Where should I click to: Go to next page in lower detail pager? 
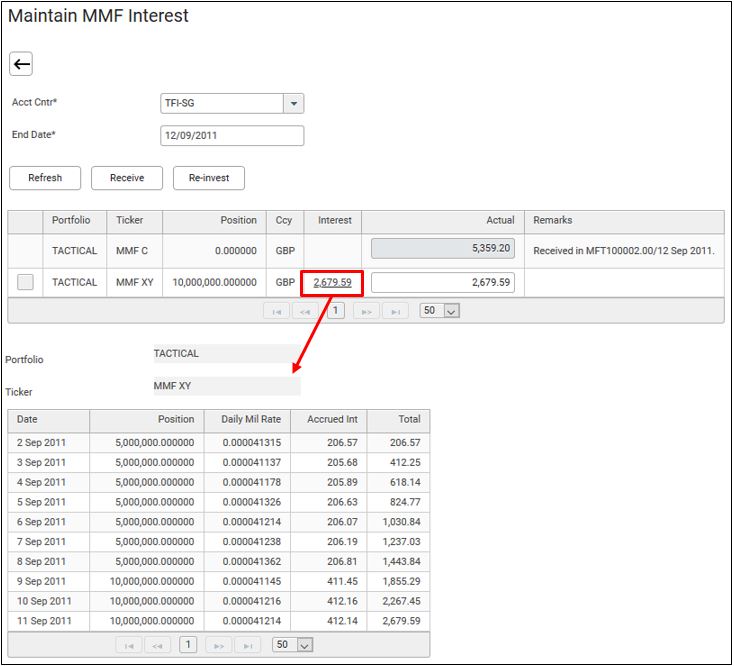(x=219, y=645)
